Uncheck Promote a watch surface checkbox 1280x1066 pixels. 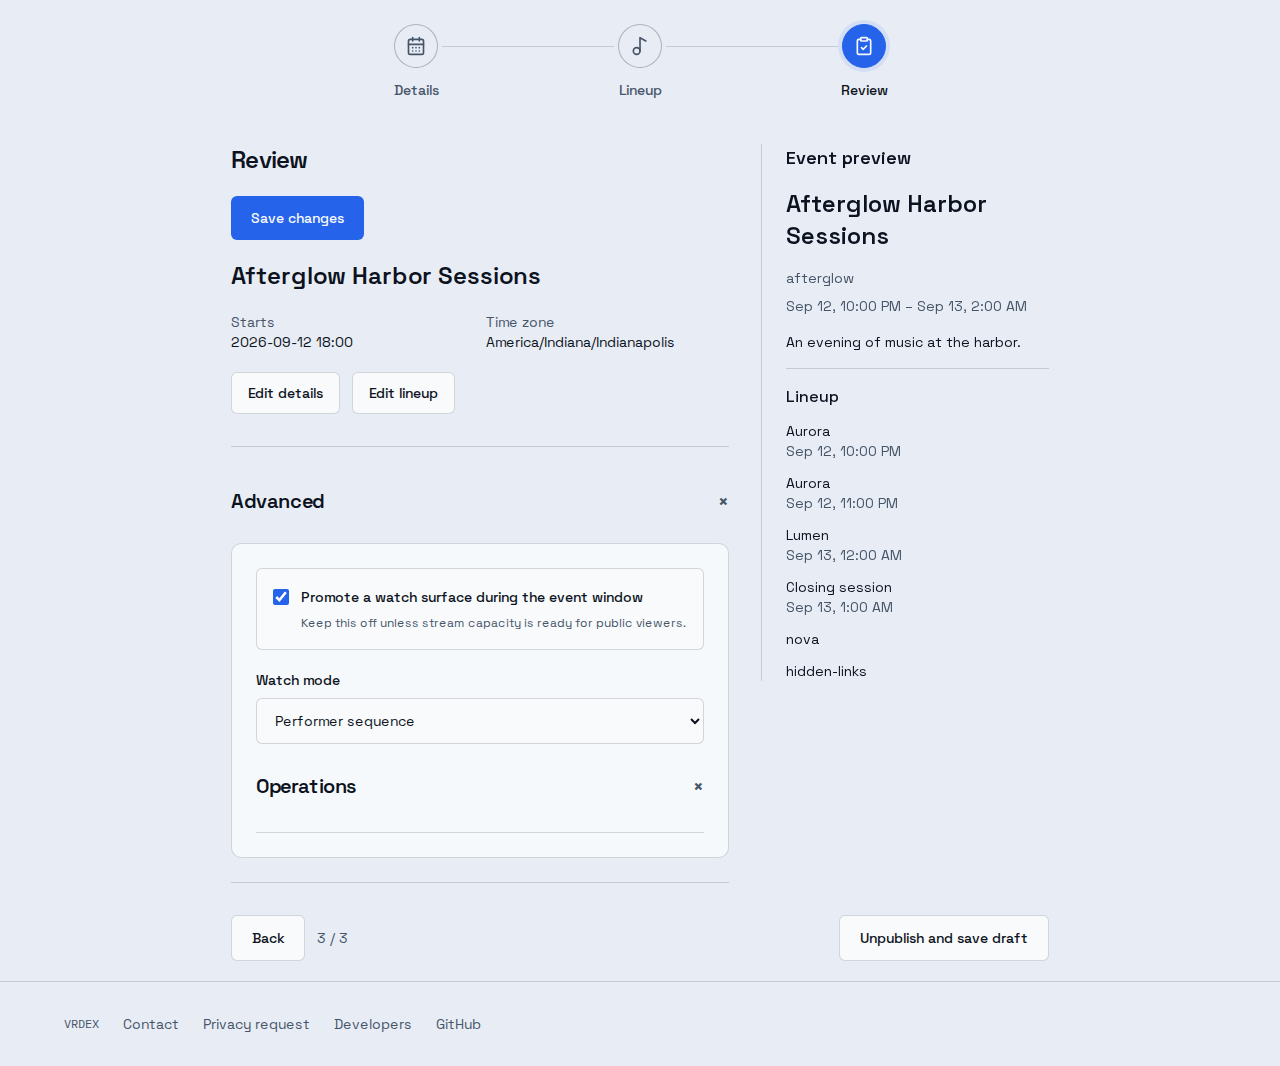[x=281, y=597]
